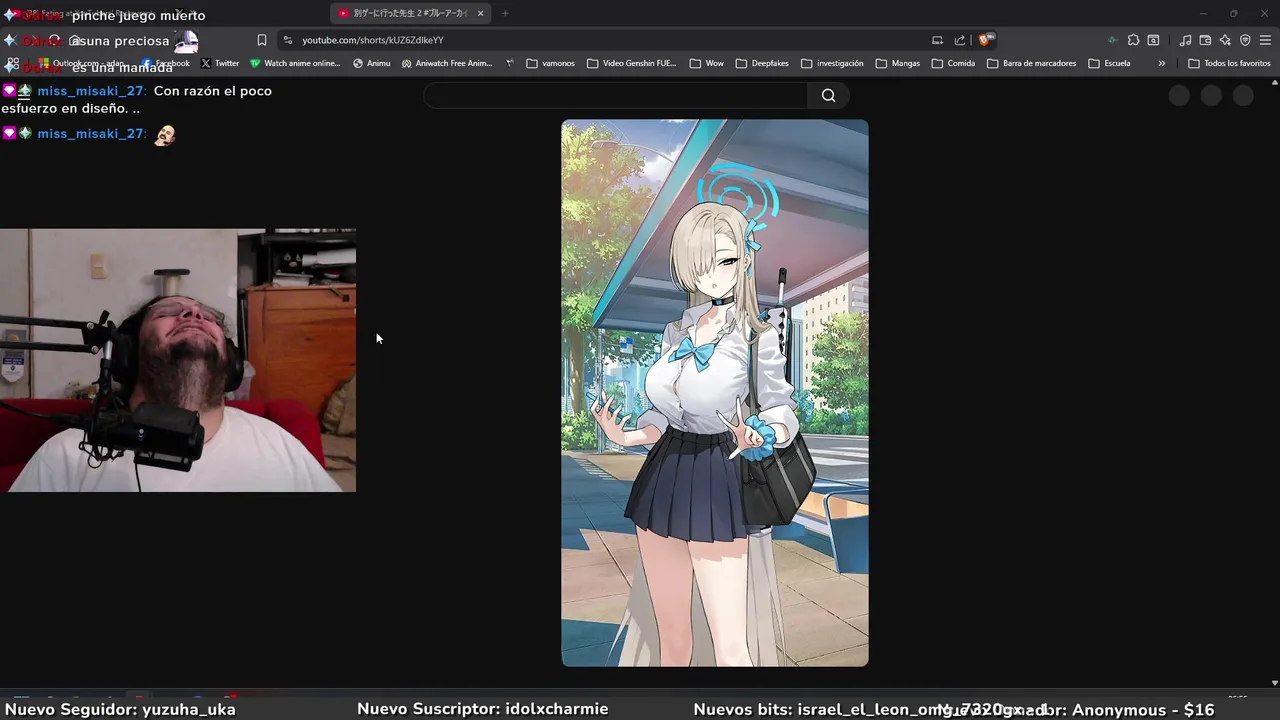The height and width of the screenshot is (720, 1280).
Task: Open the Todos los favoritos folder
Action: click(1229, 63)
